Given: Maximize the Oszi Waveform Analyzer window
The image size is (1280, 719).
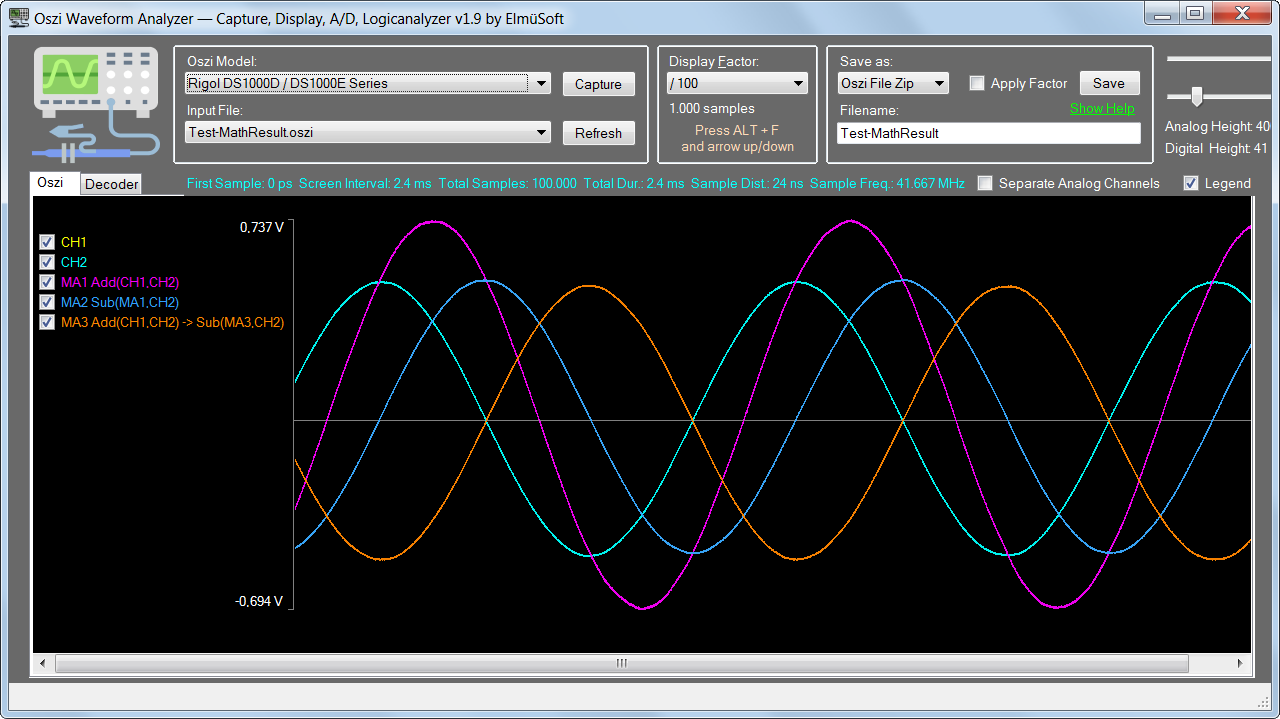Looking at the screenshot, I should [1194, 13].
